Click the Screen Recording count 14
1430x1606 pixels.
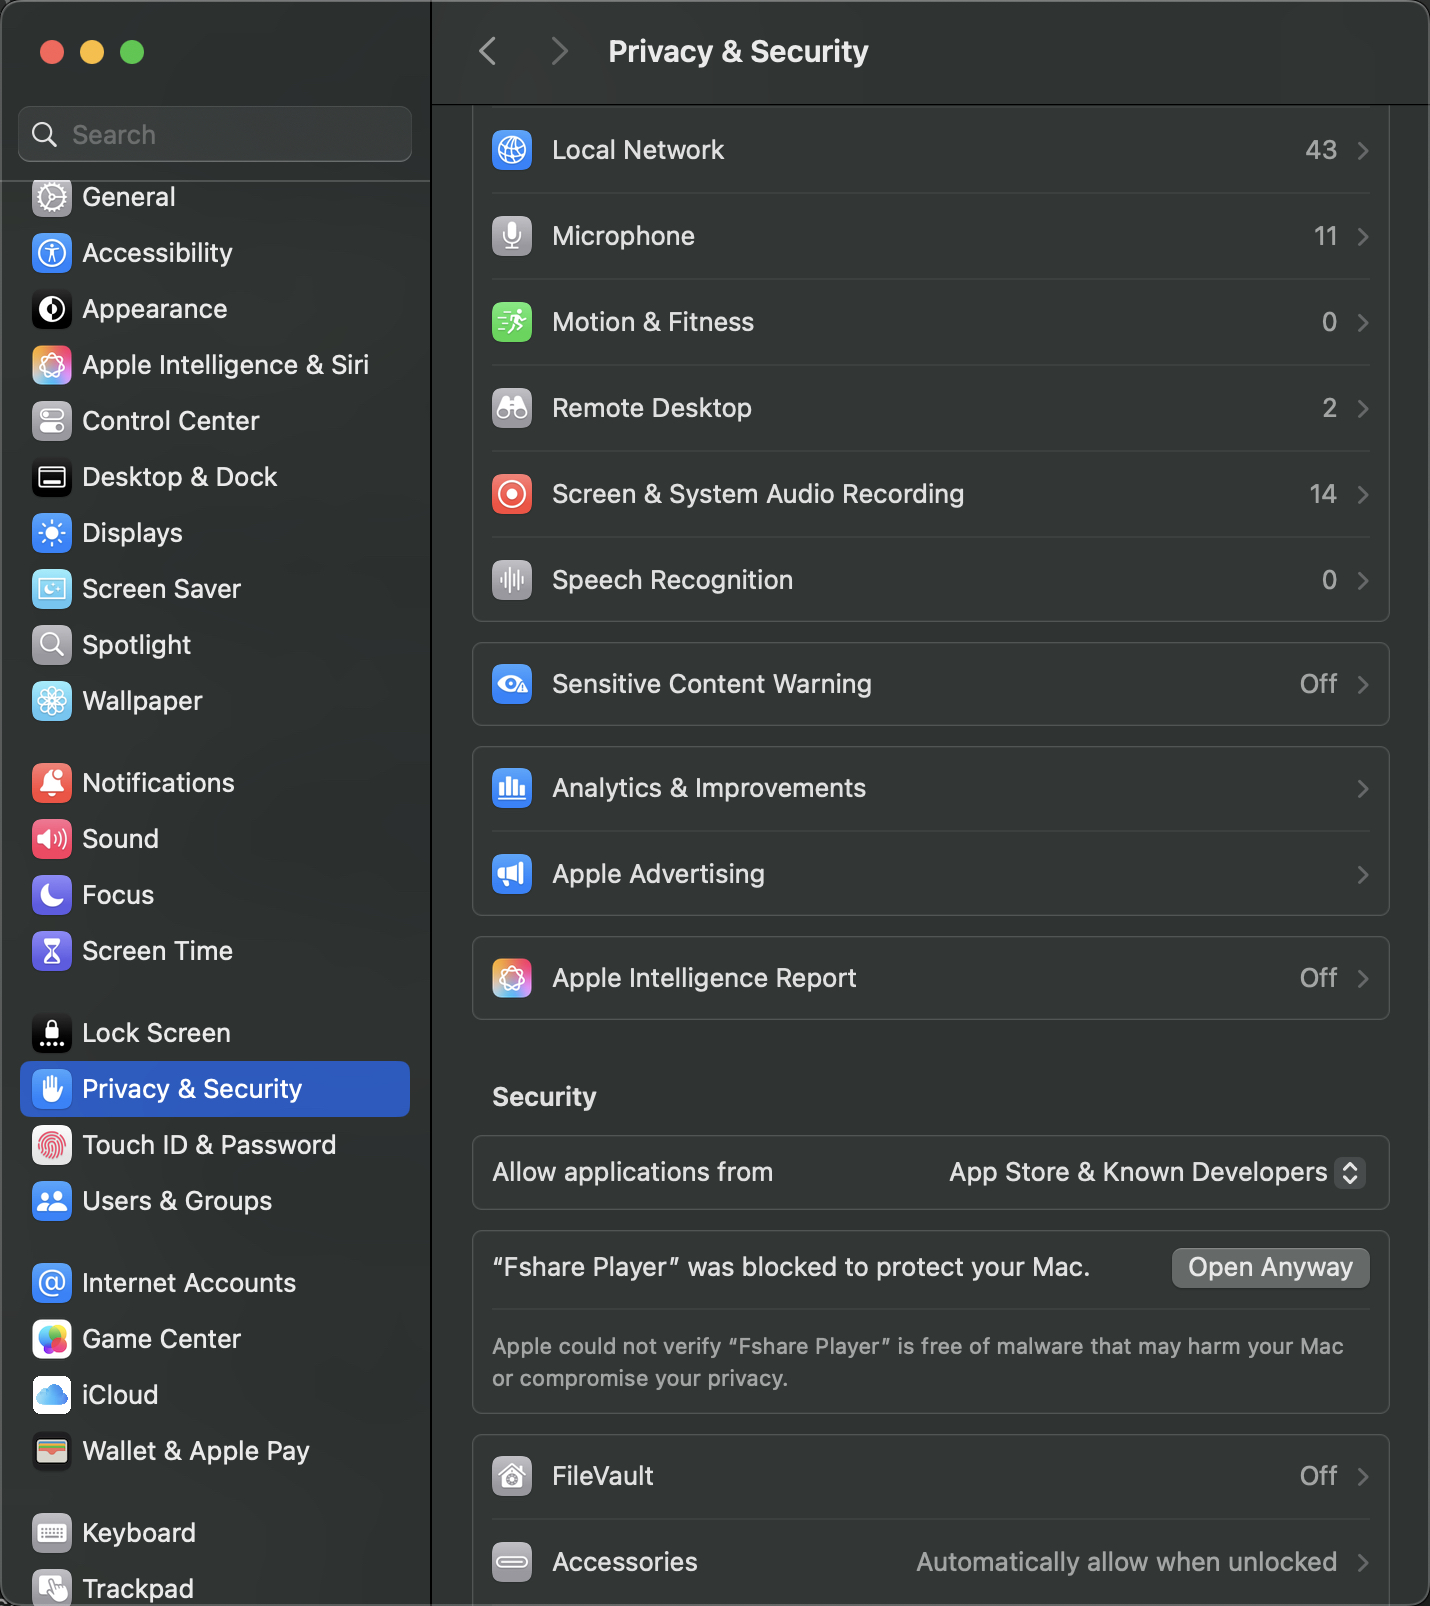tap(1323, 494)
